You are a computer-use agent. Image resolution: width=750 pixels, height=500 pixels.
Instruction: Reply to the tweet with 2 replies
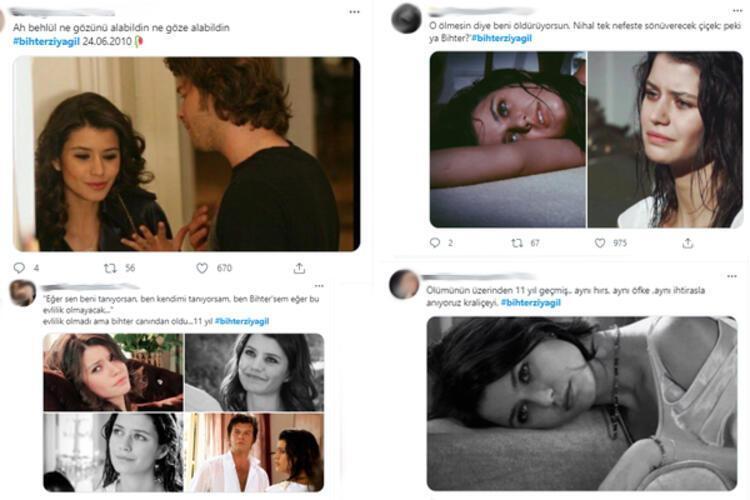click(435, 242)
